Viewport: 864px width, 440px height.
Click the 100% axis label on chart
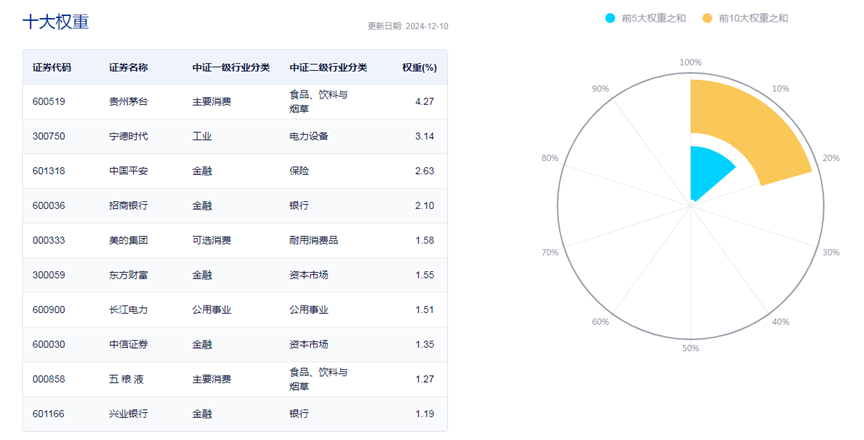690,62
